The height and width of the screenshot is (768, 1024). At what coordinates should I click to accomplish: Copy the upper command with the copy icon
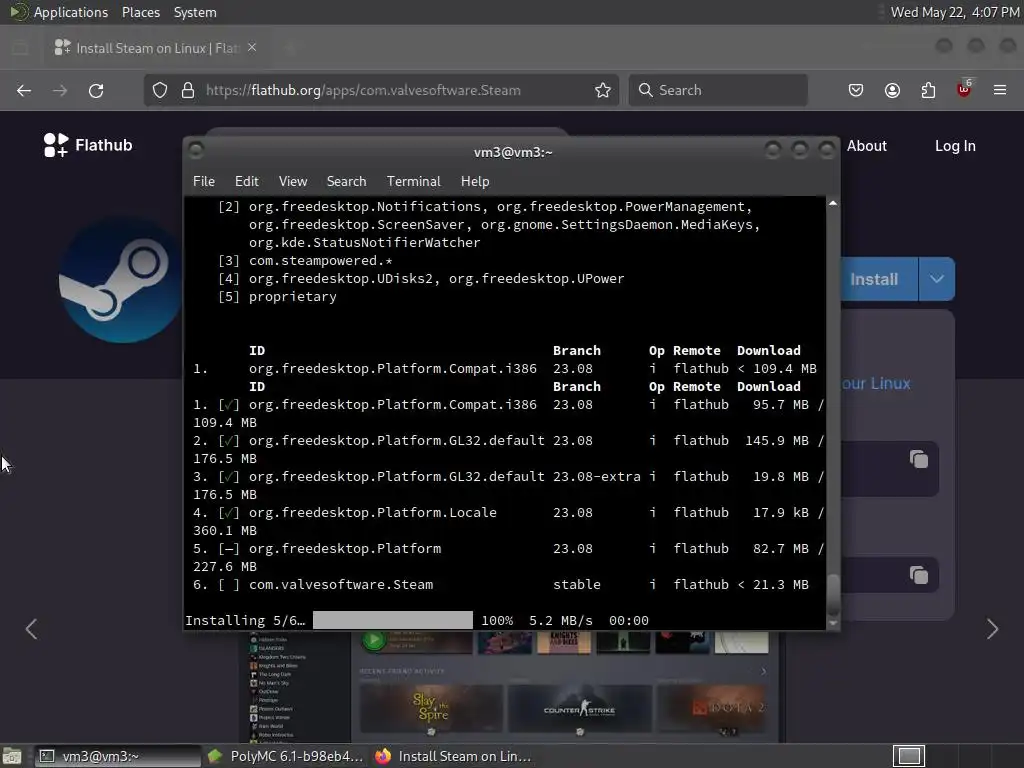[x=919, y=459]
